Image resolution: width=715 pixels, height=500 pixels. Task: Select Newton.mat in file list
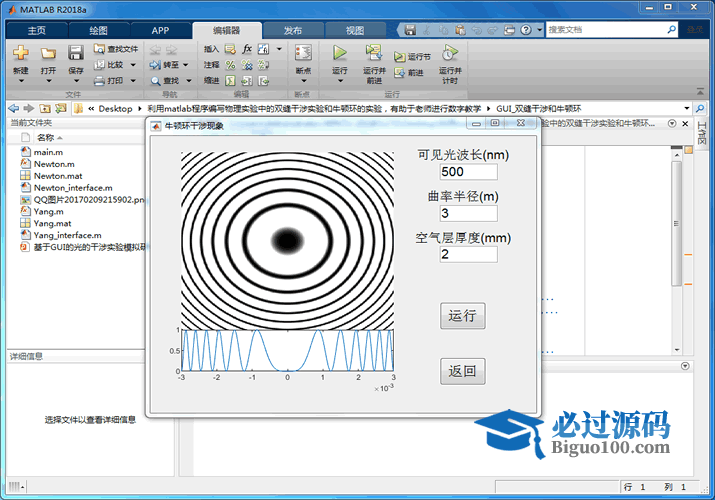click(x=58, y=176)
